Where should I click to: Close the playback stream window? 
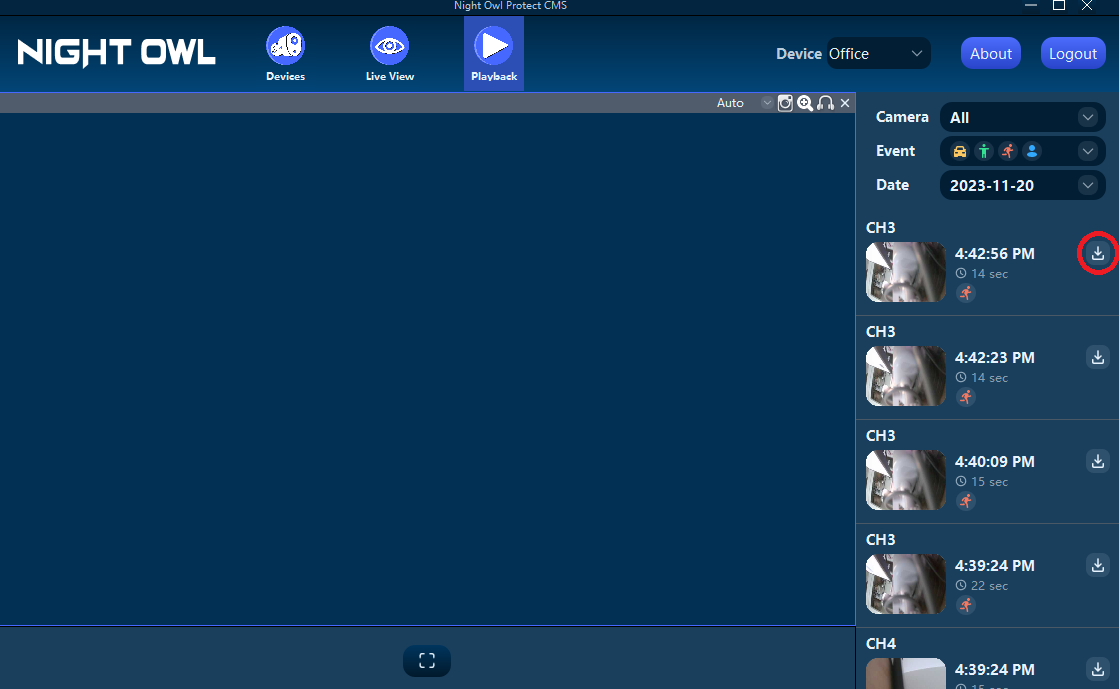[844, 102]
